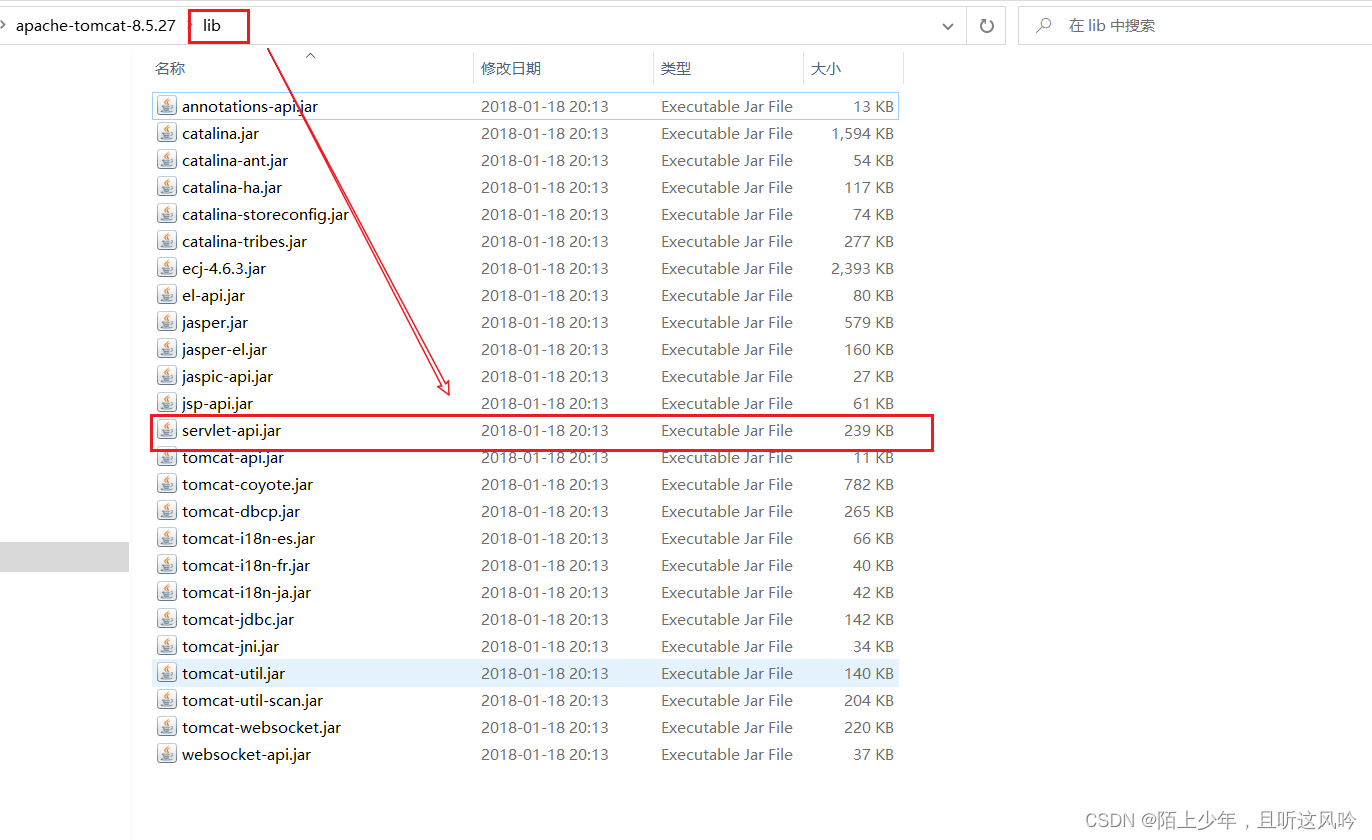Select the file name tomcat-coyote.jar
This screenshot has height=840, width=1372.
[x=247, y=484]
